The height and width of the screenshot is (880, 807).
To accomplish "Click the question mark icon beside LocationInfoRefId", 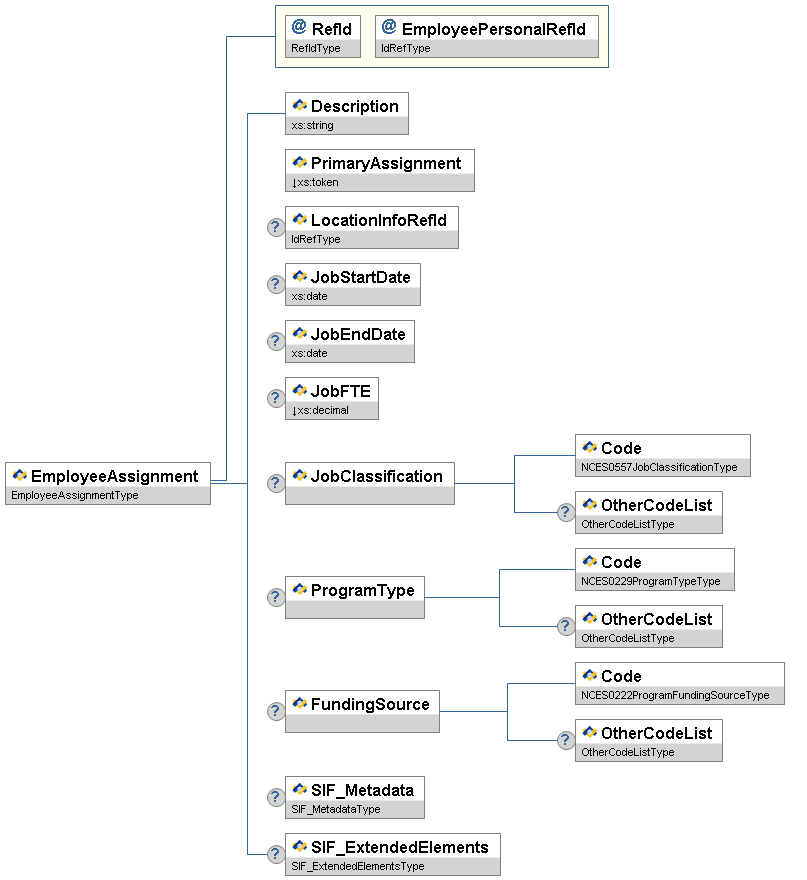I will click(276, 227).
